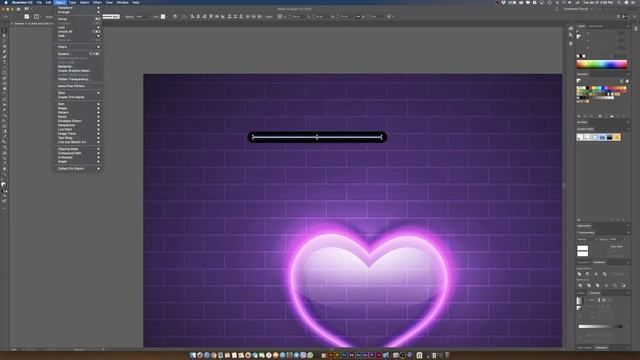Click the Fill and Stroke indicator in the toolbar
Screen dimensions: 640x360
point(4,185)
